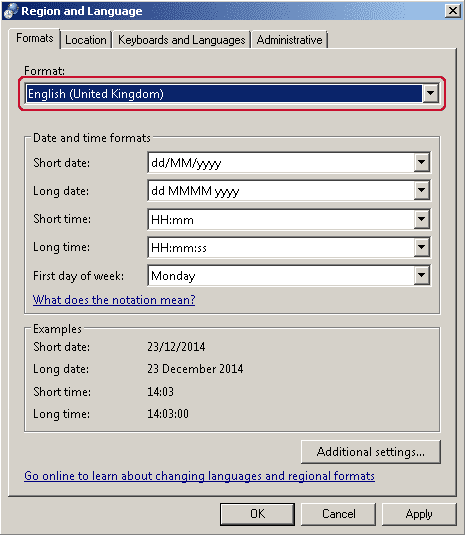Select the Formats tab
The width and height of the screenshot is (465, 535).
[x=34, y=38]
